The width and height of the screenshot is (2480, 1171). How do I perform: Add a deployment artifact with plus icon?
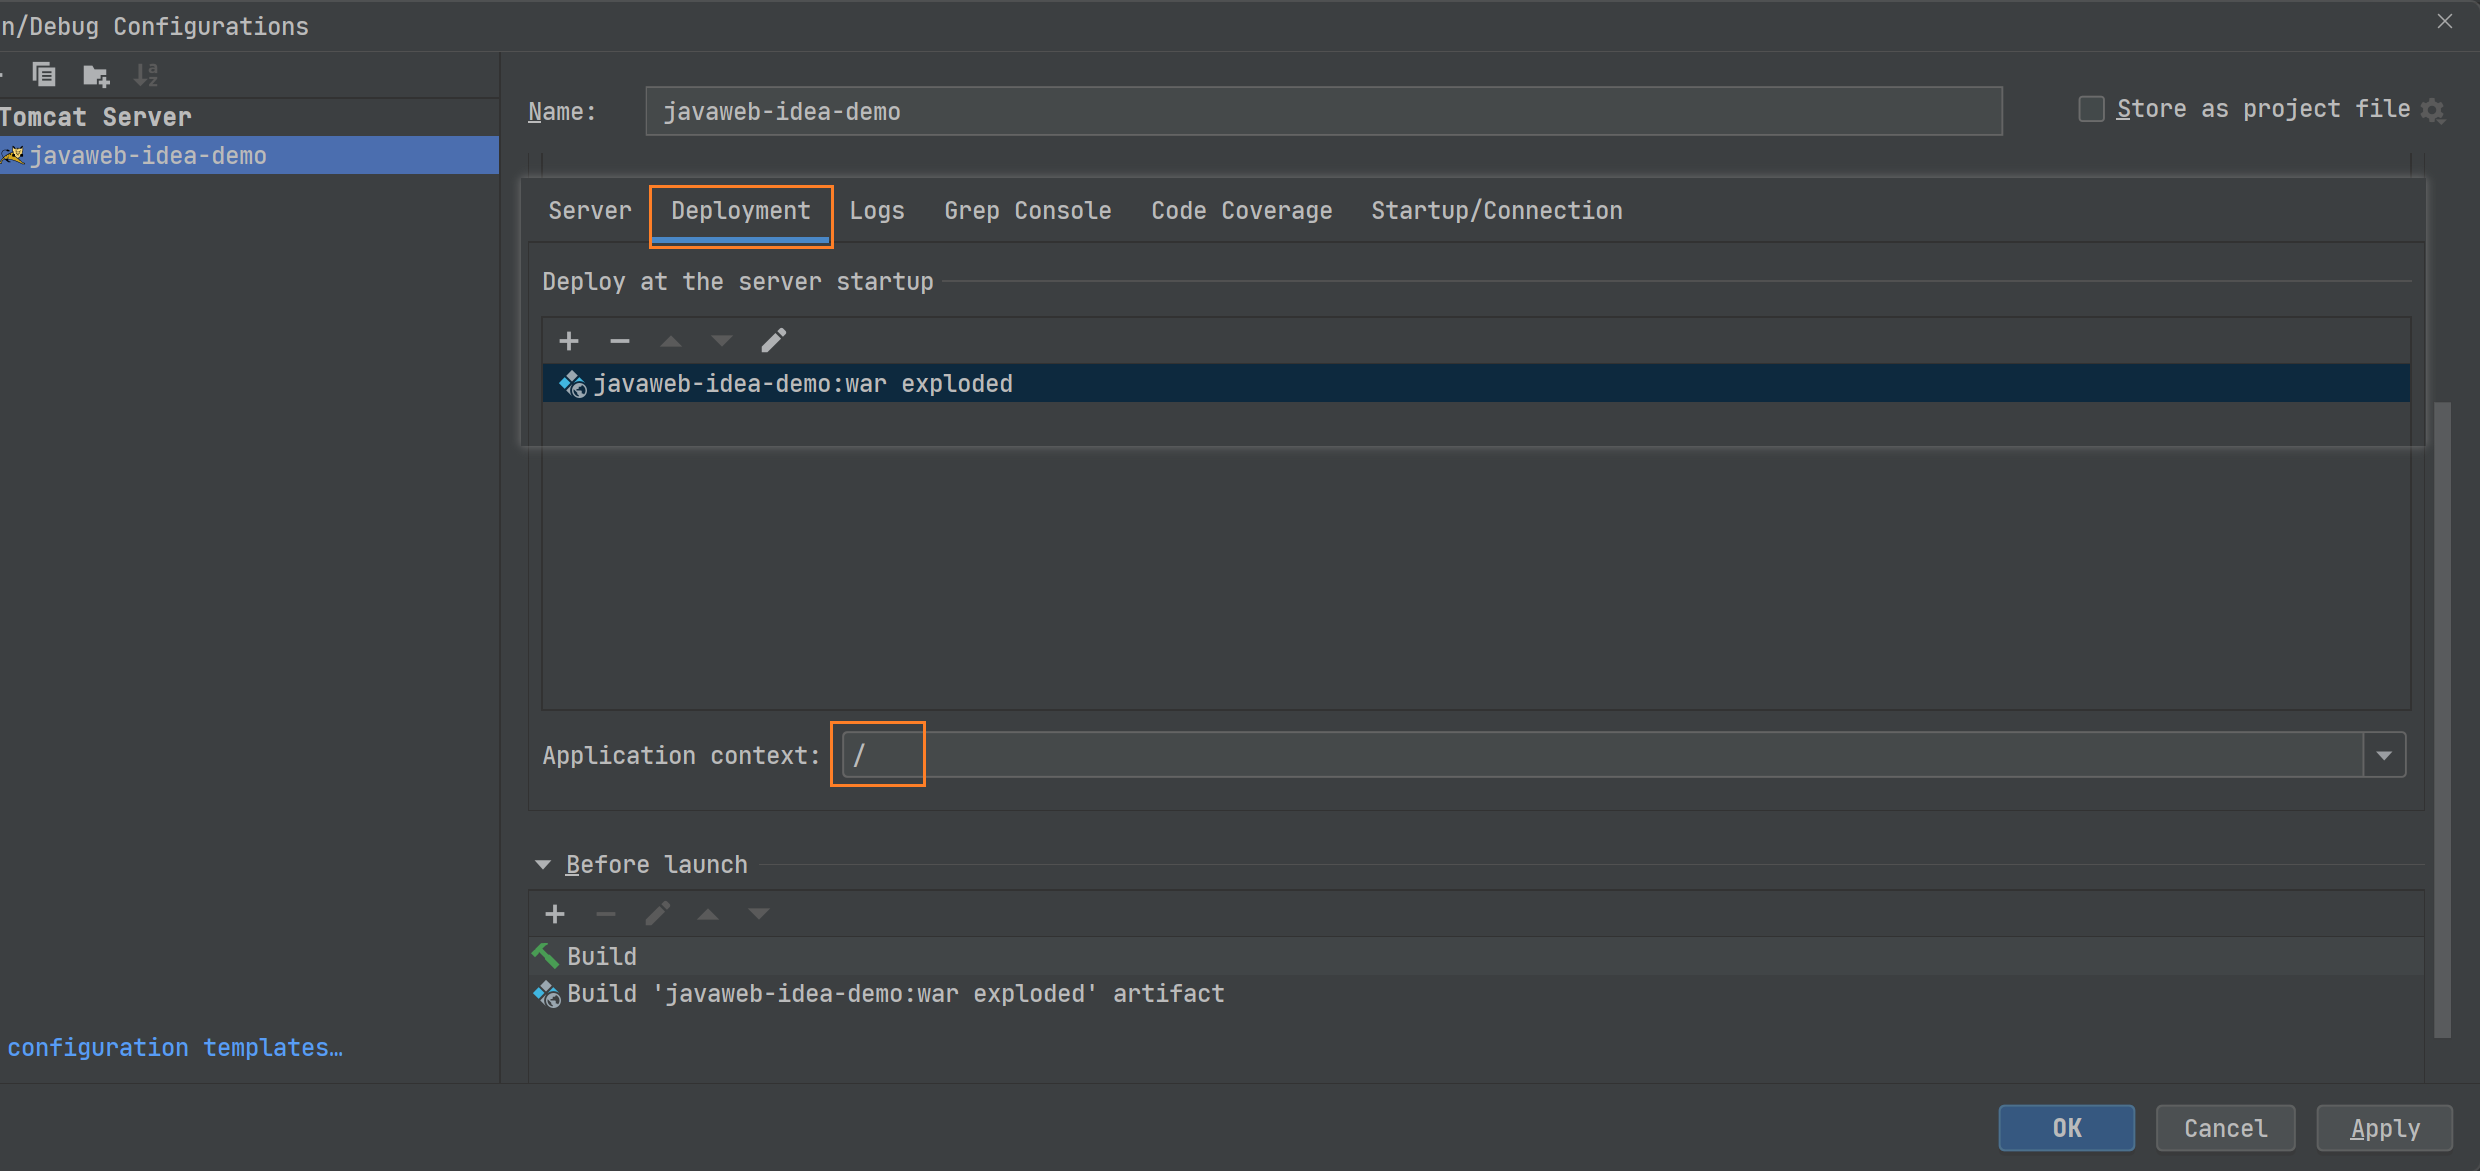coord(569,342)
